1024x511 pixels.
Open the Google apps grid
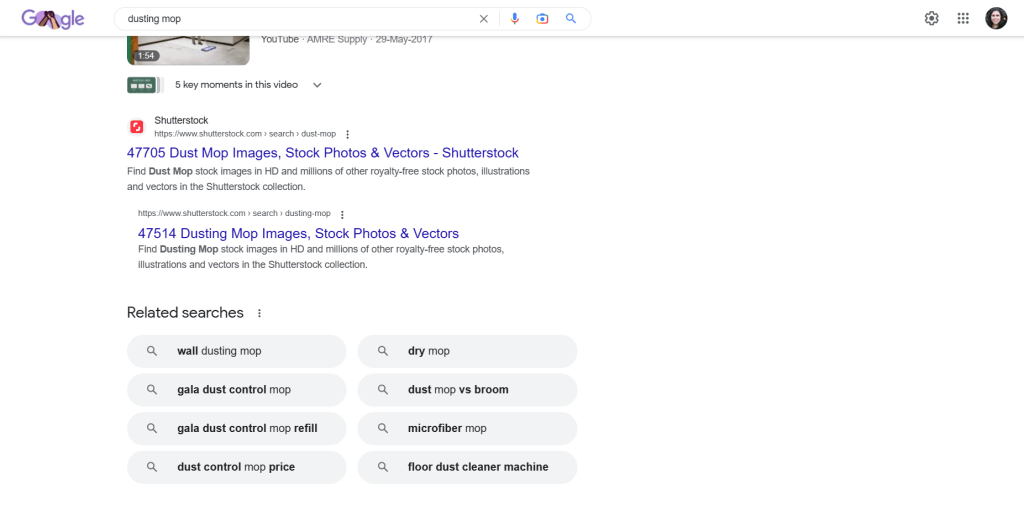[963, 18]
